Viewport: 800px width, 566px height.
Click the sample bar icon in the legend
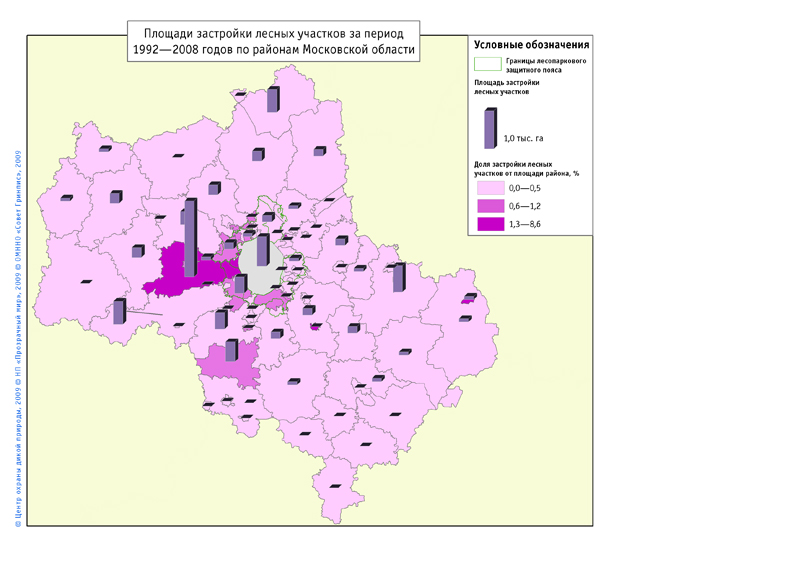[489, 128]
